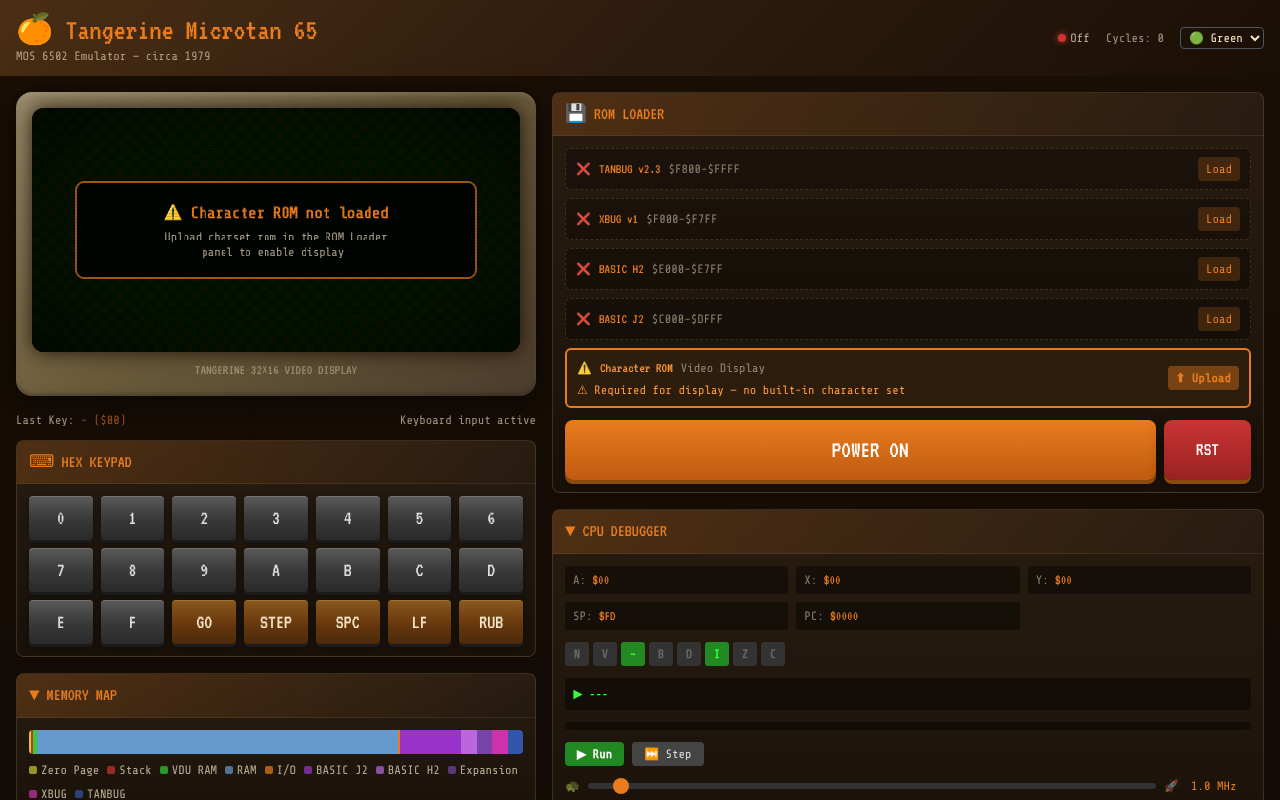Image resolution: width=1280 pixels, height=800 pixels.
Task: Toggle the Carry (C) flag
Action: pos(772,653)
